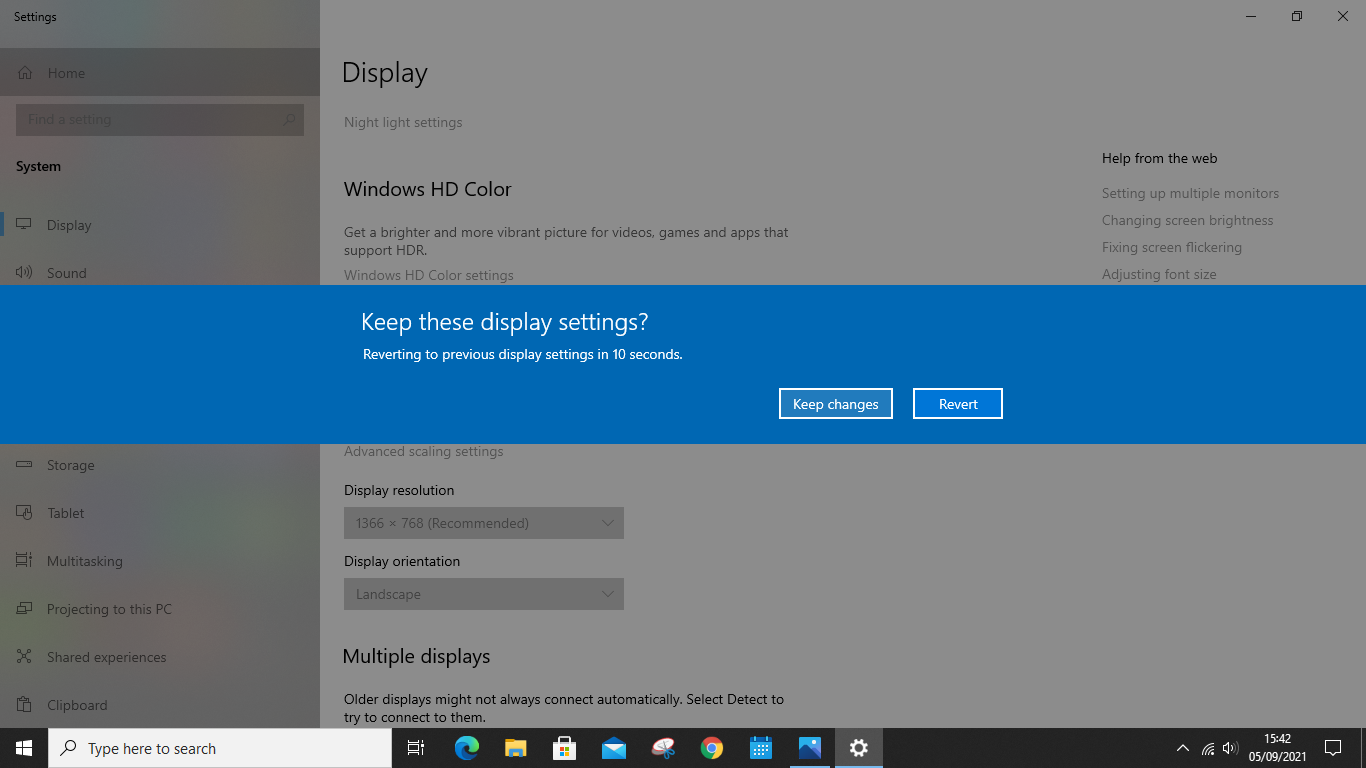
Task: Open Snip & Sketch from the taskbar
Action: 662,748
